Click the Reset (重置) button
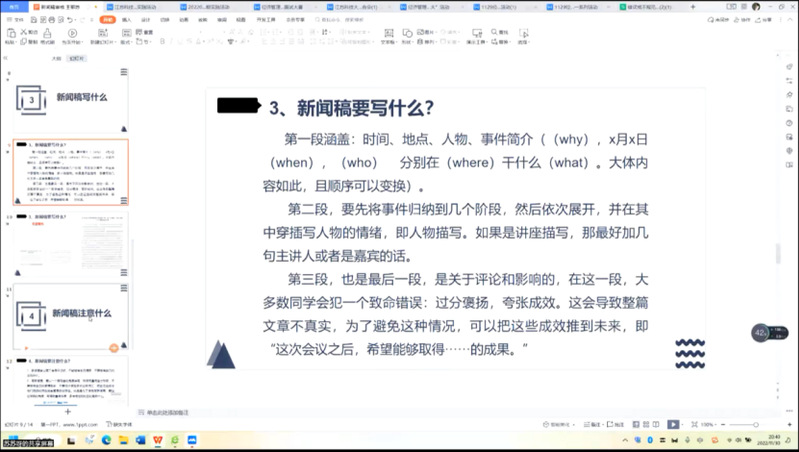This screenshot has height=452, width=799. click(146, 32)
